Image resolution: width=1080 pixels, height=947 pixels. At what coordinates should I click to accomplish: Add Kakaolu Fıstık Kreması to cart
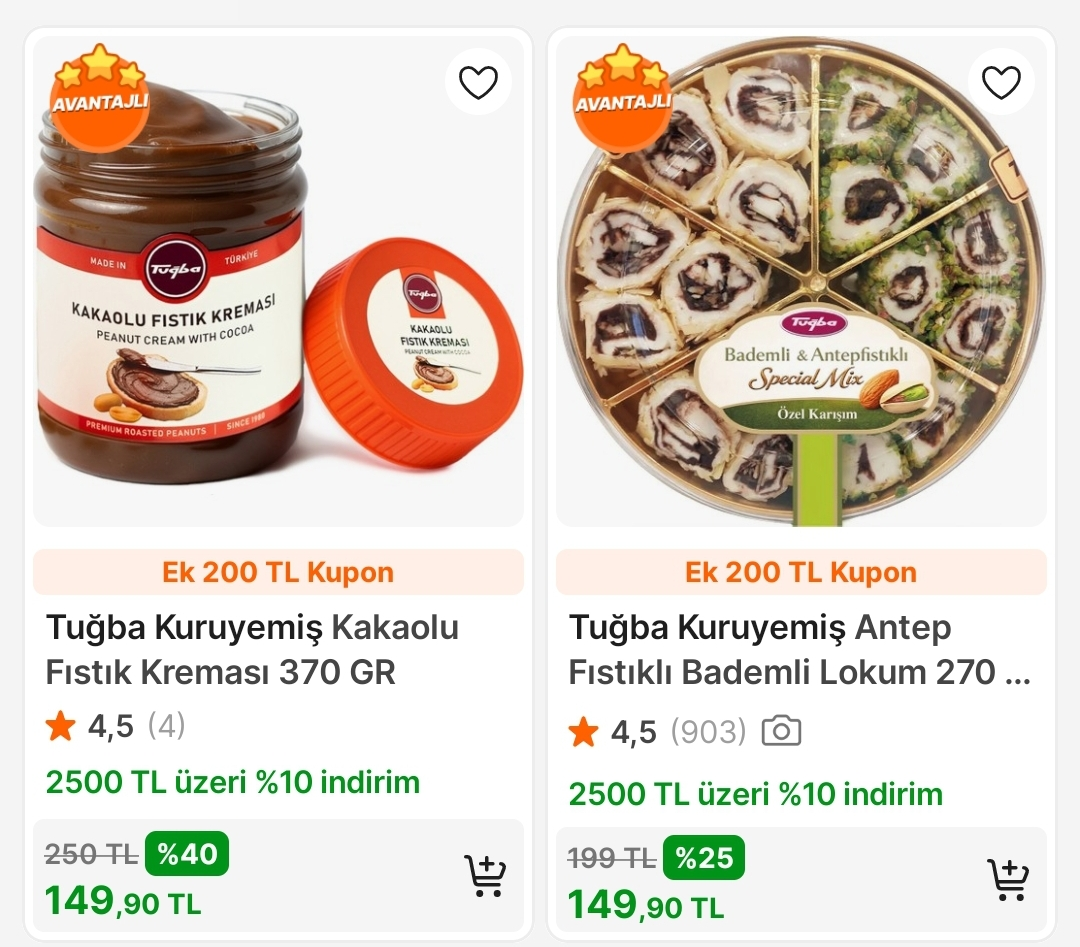486,877
